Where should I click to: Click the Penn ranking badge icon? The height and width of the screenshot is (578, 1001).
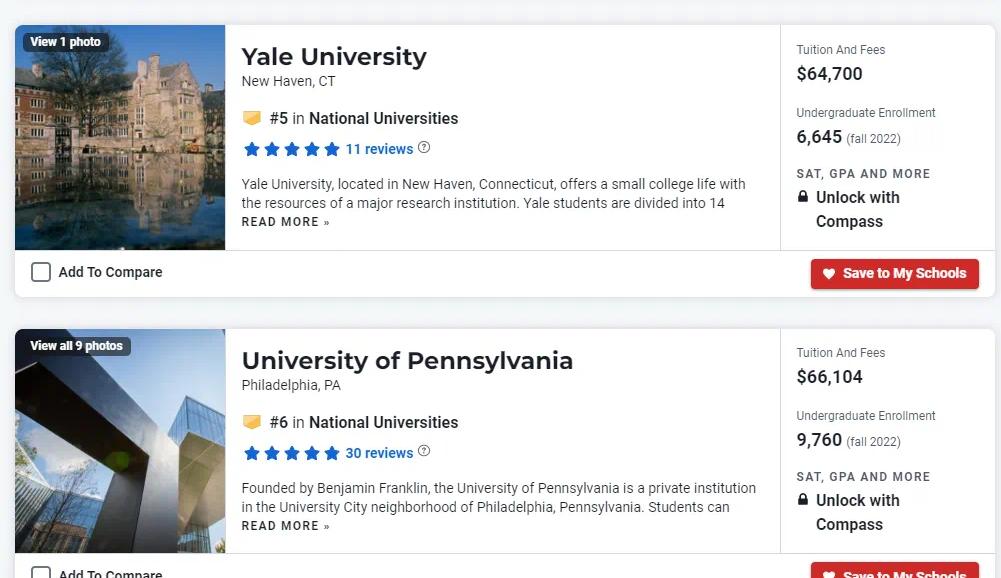coord(252,422)
